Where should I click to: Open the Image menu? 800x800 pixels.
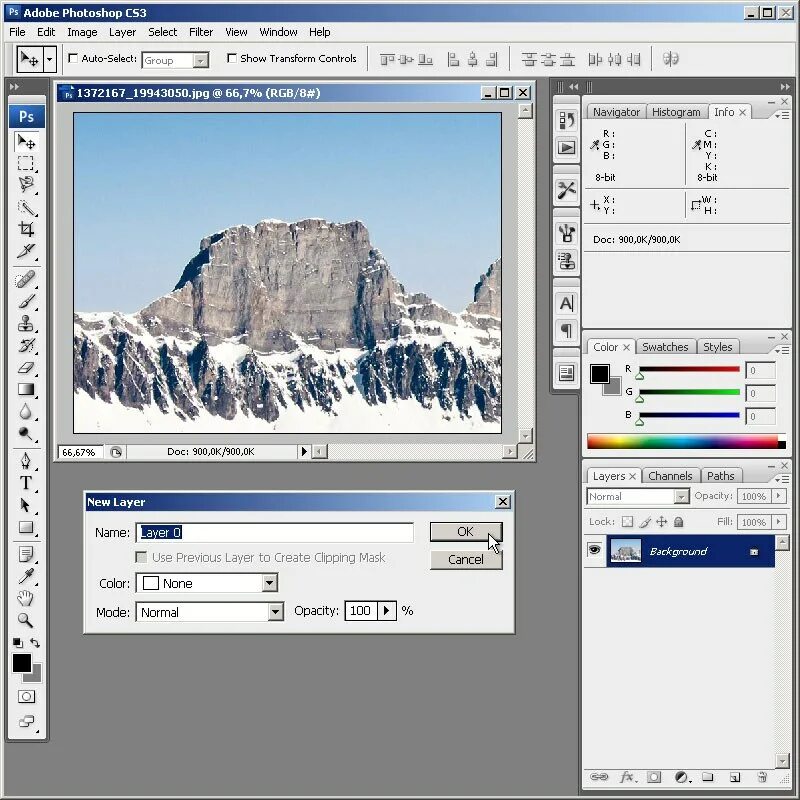tap(82, 32)
